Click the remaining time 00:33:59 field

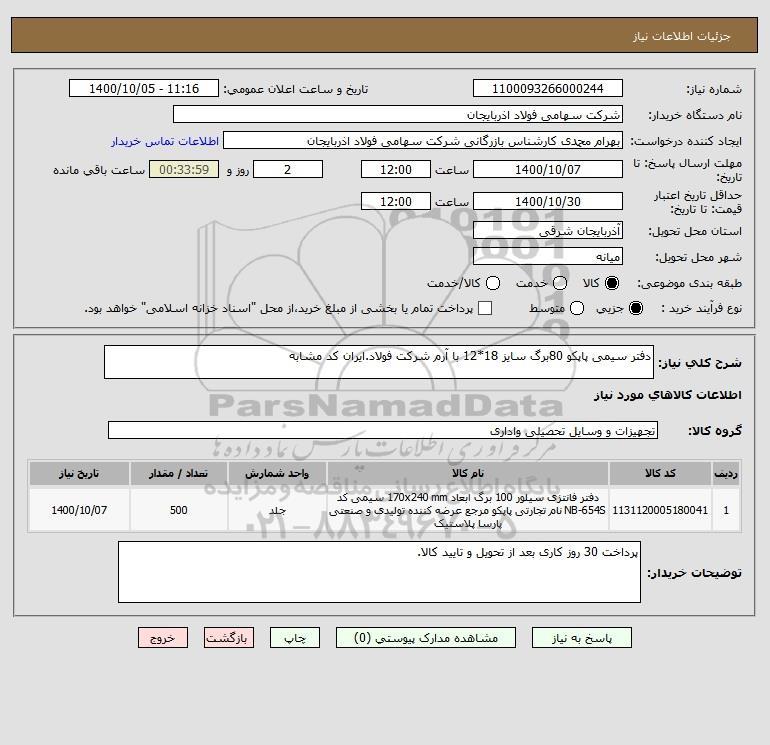tap(184, 169)
